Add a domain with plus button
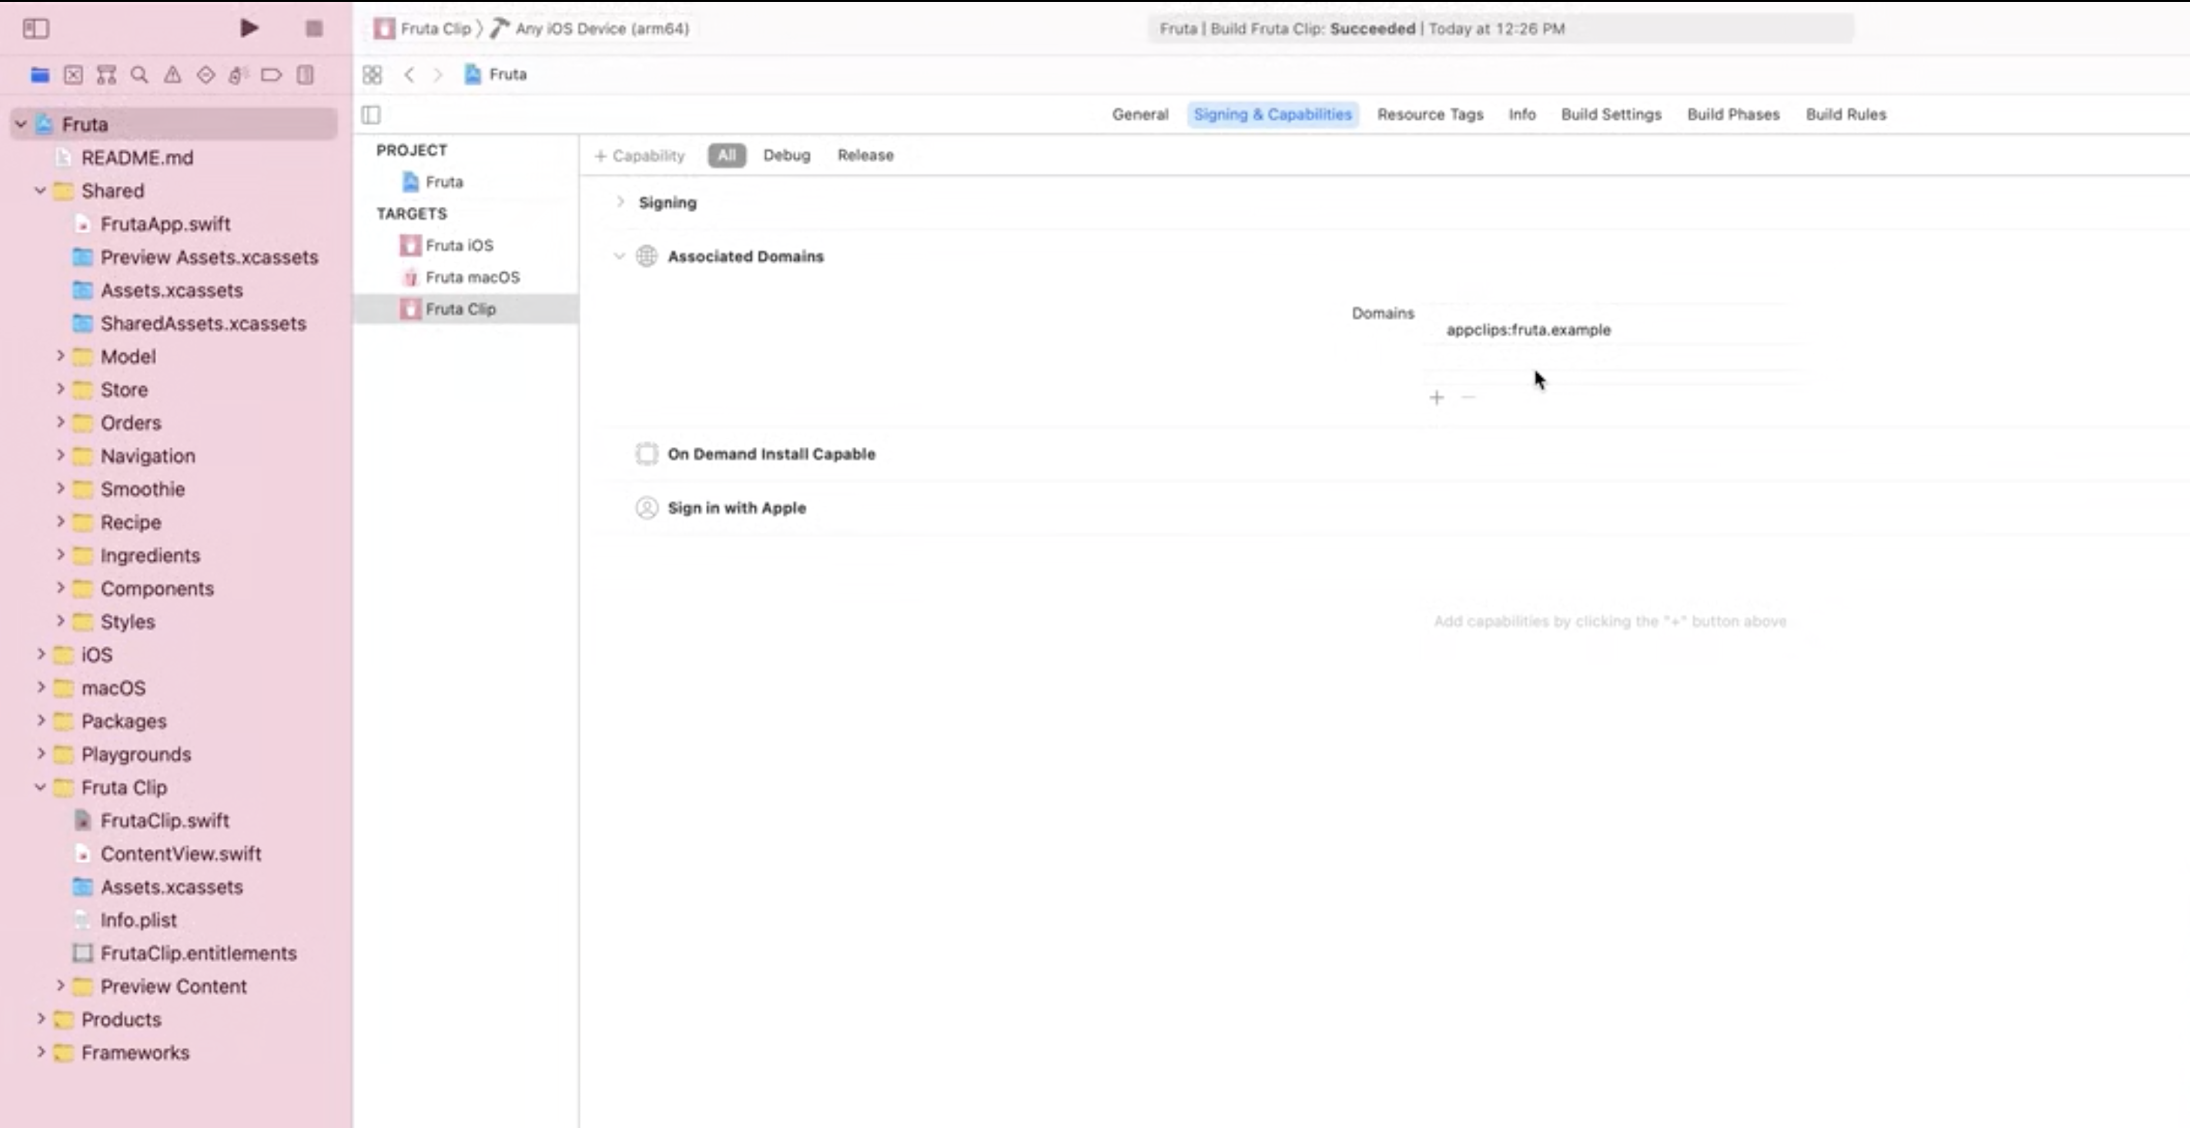The width and height of the screenshot is (2190, 1128). click(x=1436, y=398)
